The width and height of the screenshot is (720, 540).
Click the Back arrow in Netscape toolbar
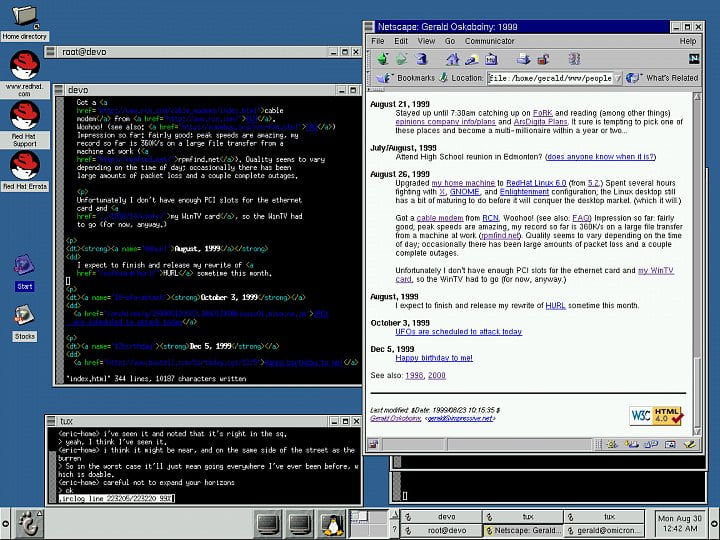382,59
